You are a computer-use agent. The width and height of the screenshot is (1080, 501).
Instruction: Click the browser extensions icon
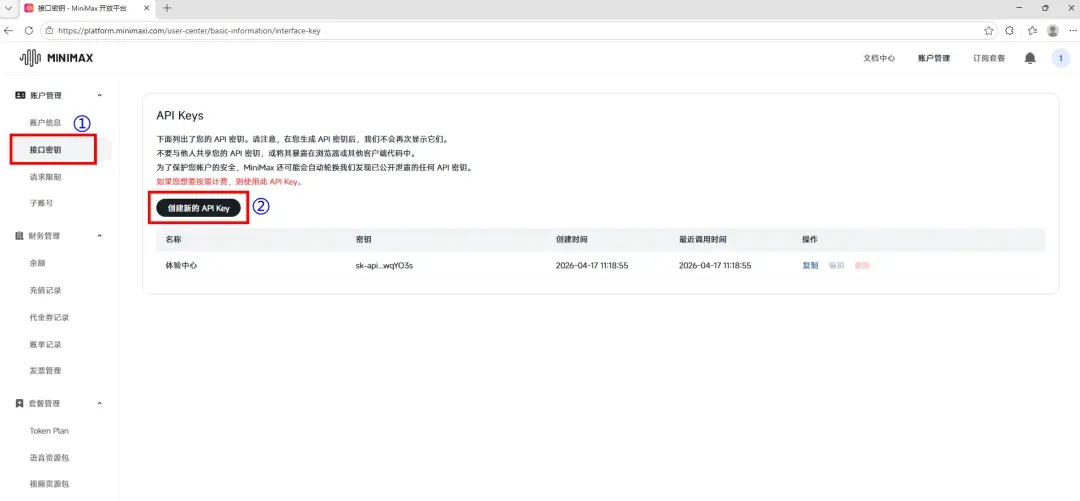click(1009, 31)
